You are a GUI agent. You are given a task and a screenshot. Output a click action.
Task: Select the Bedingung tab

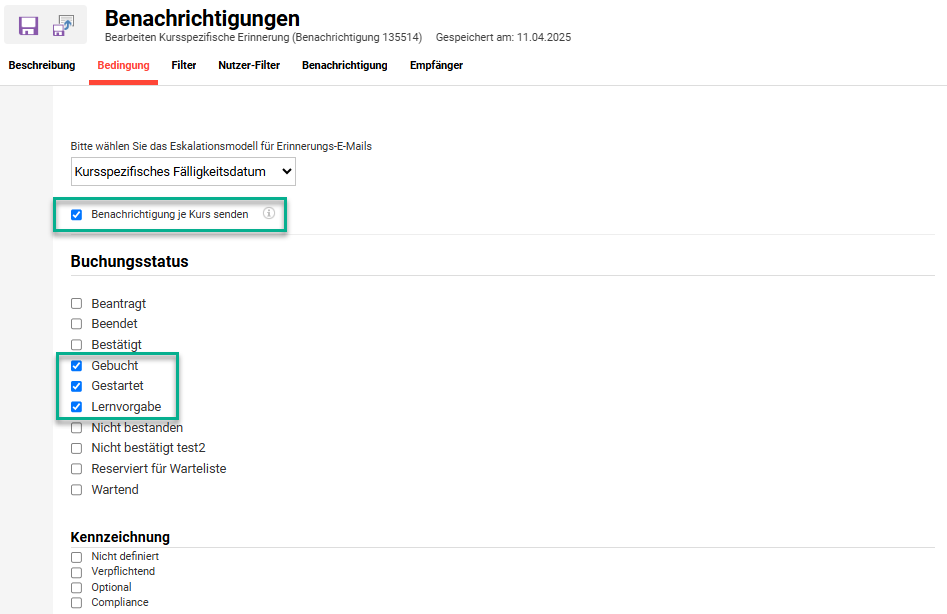coord(122,64)
